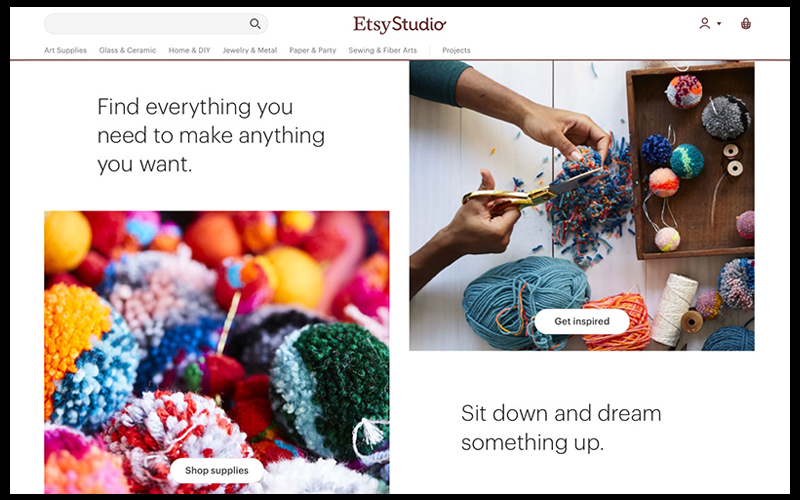Open the Jewelry & Metal category
800x500 pixels.
click(249, 50)
